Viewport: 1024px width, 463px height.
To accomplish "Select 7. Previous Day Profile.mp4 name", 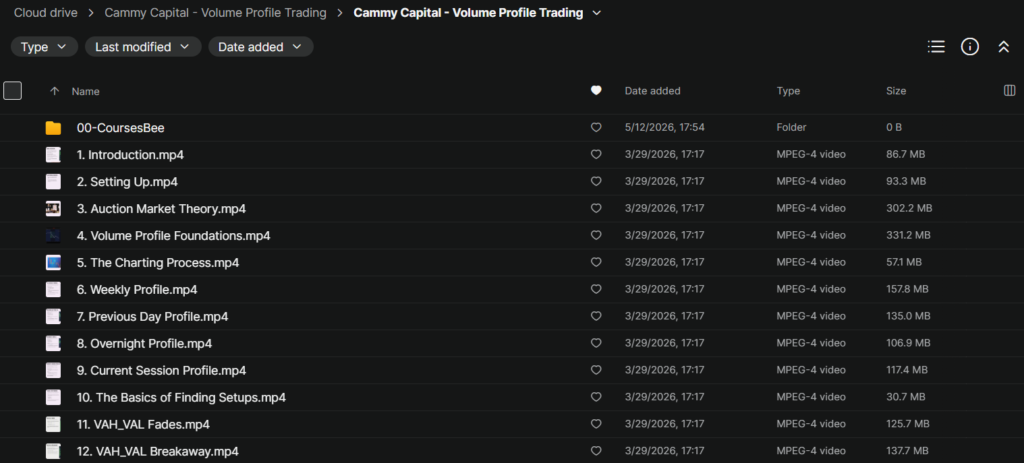I will pyautogui.click(x=152, y=317).
